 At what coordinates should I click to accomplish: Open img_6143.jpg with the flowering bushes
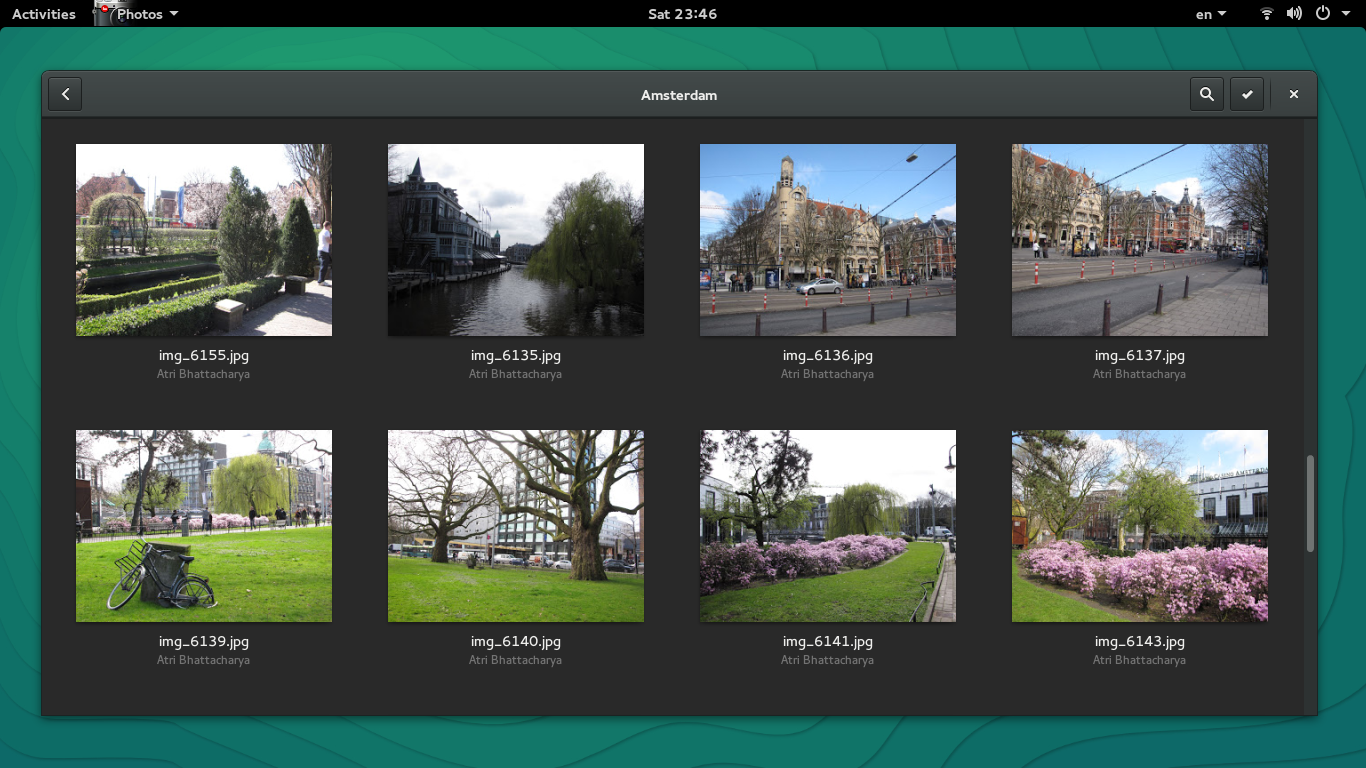[x=1139, y=525]
